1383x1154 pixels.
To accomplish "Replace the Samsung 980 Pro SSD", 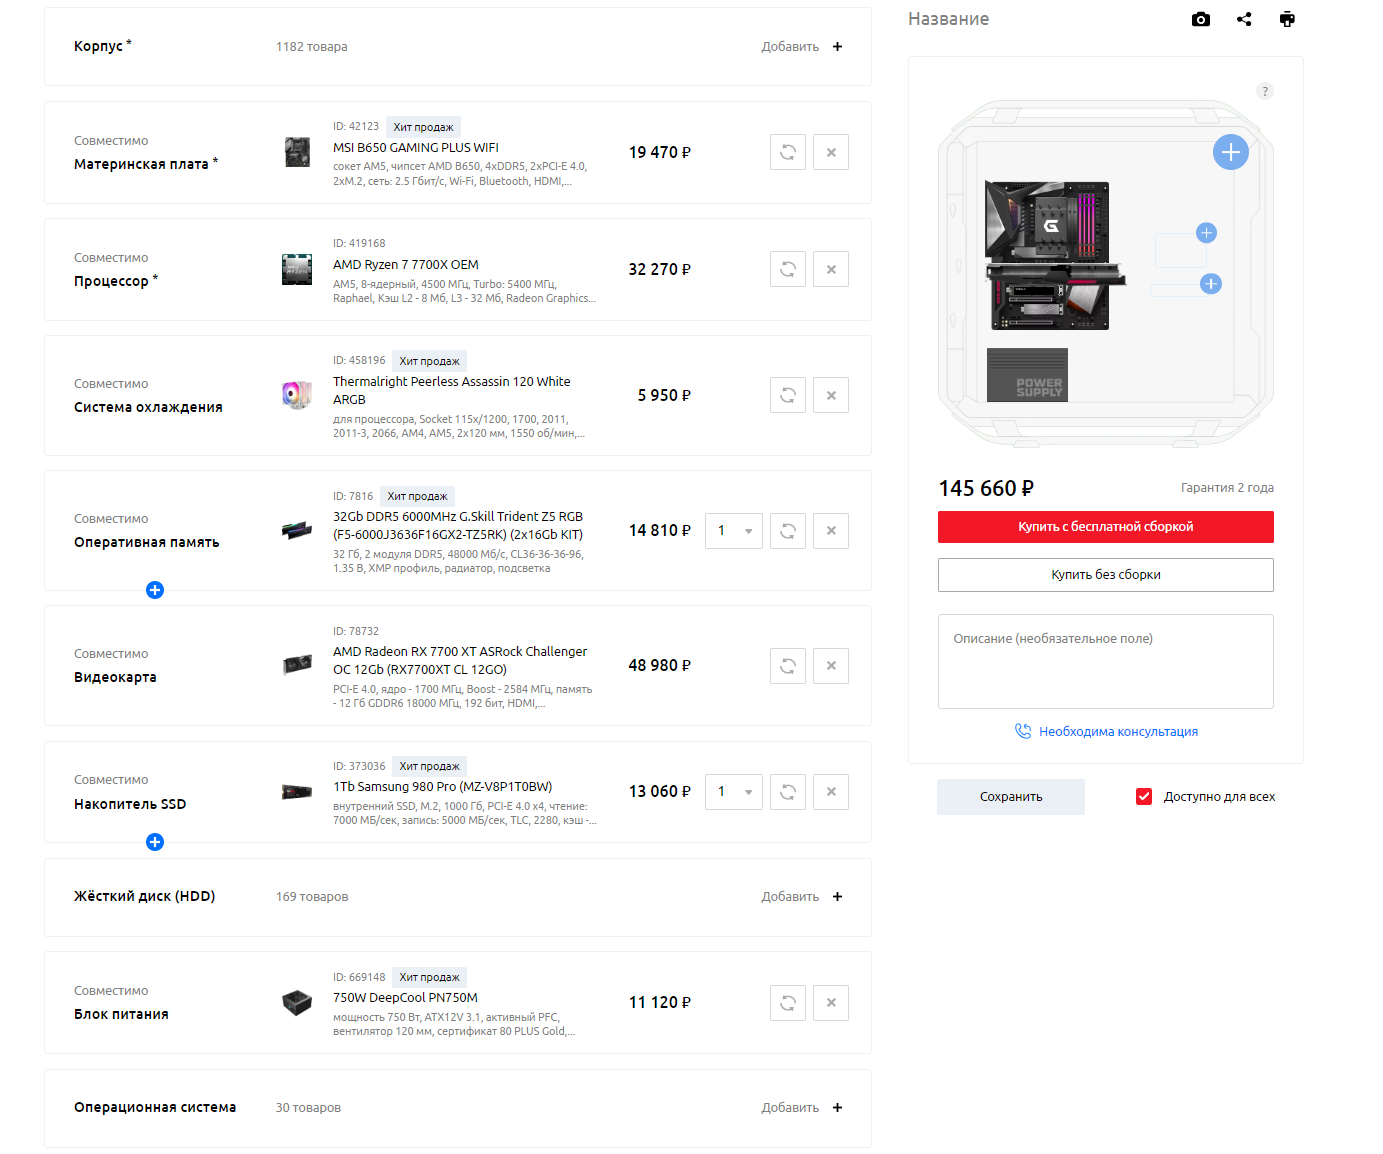I will [788, 792].
